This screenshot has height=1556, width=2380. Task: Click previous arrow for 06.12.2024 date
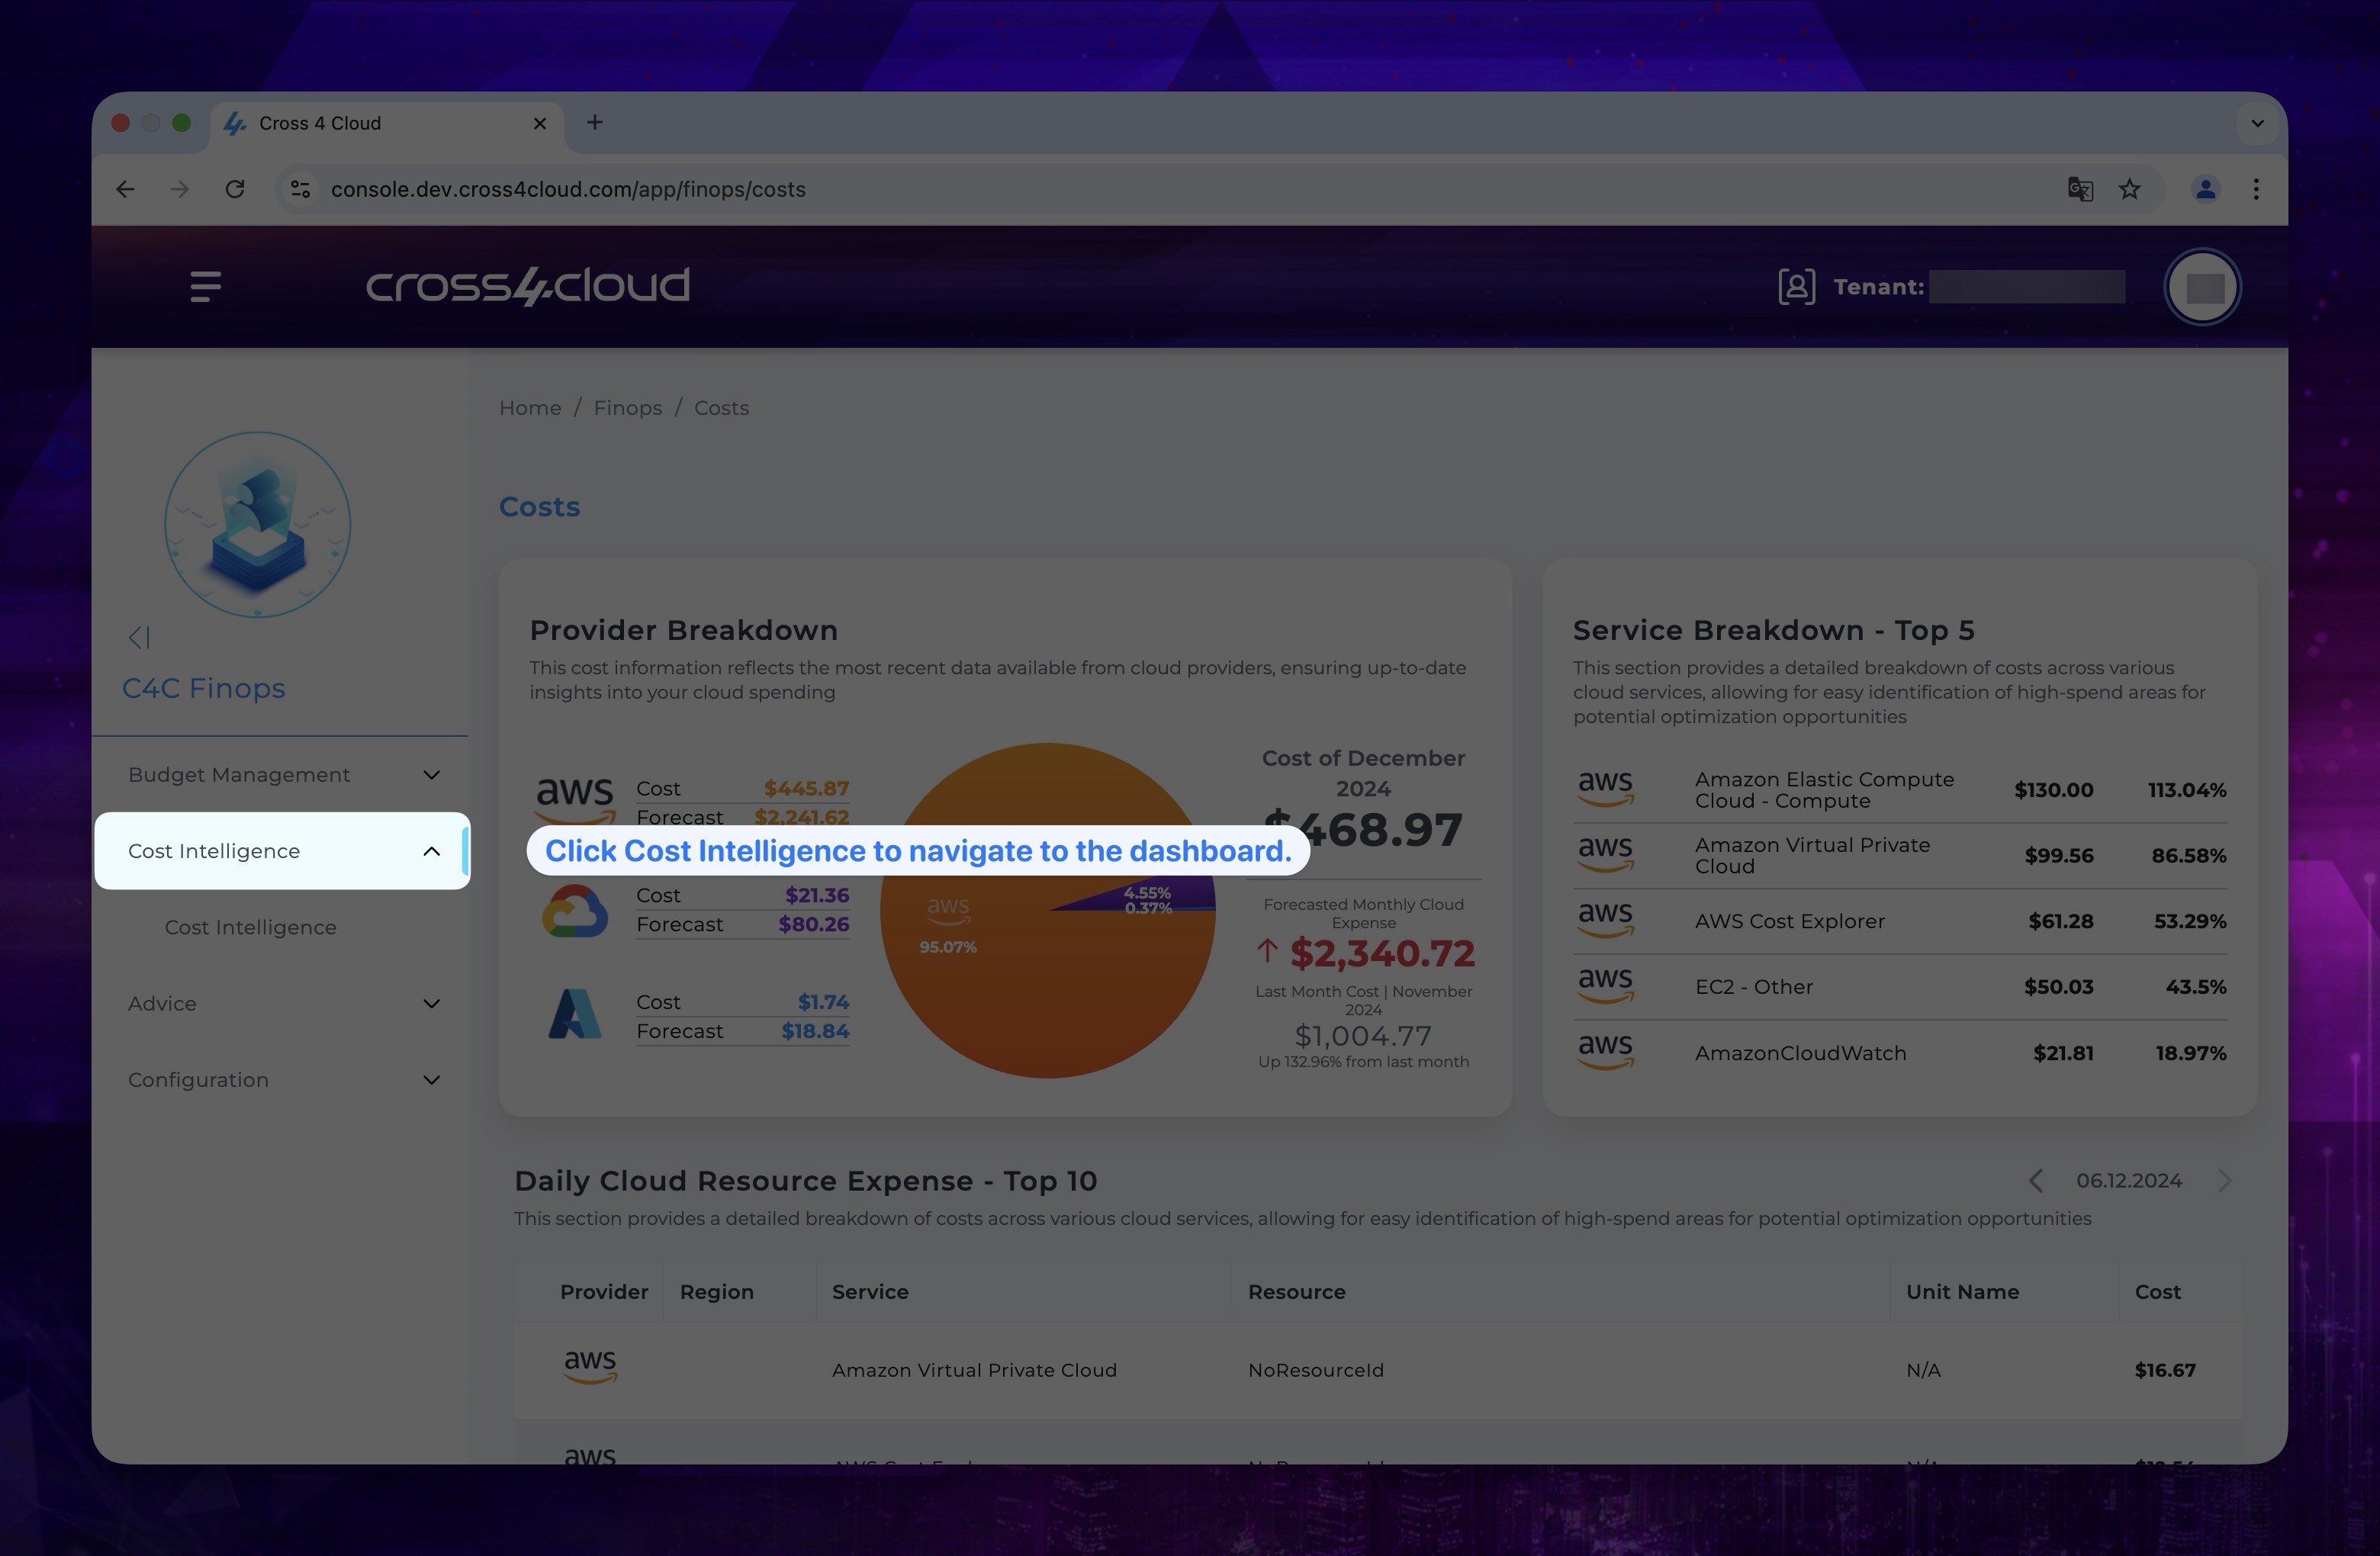coord(2034,1181)
